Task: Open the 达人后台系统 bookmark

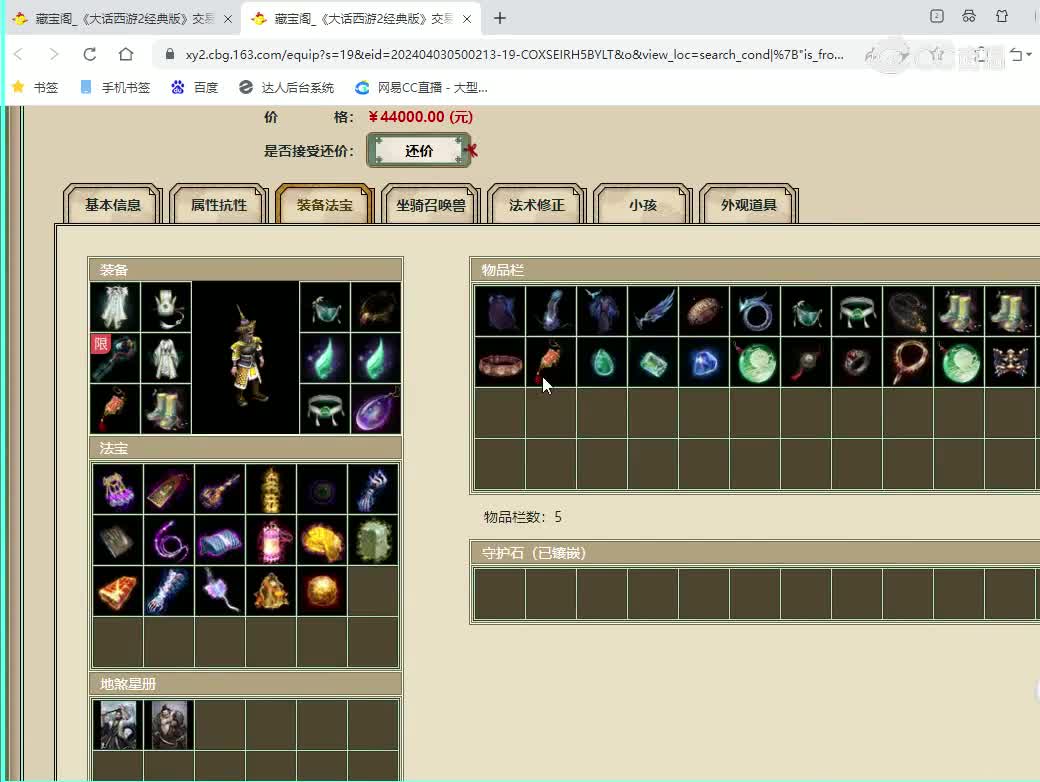Action: [x=287, y=88]
